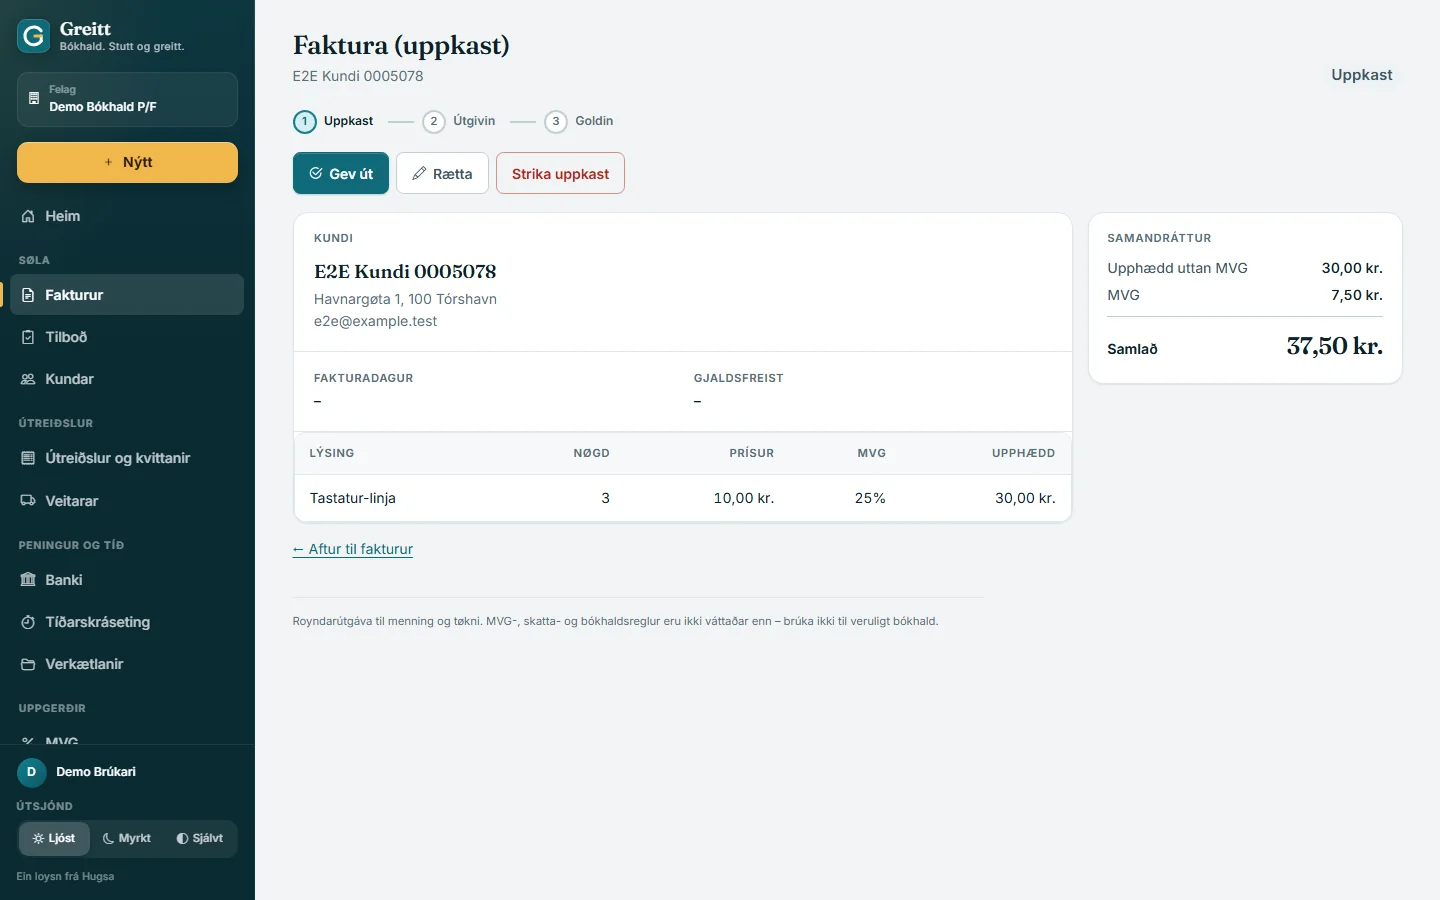
Task: Click the 25% MVG cell
Action: click(870, 498)
